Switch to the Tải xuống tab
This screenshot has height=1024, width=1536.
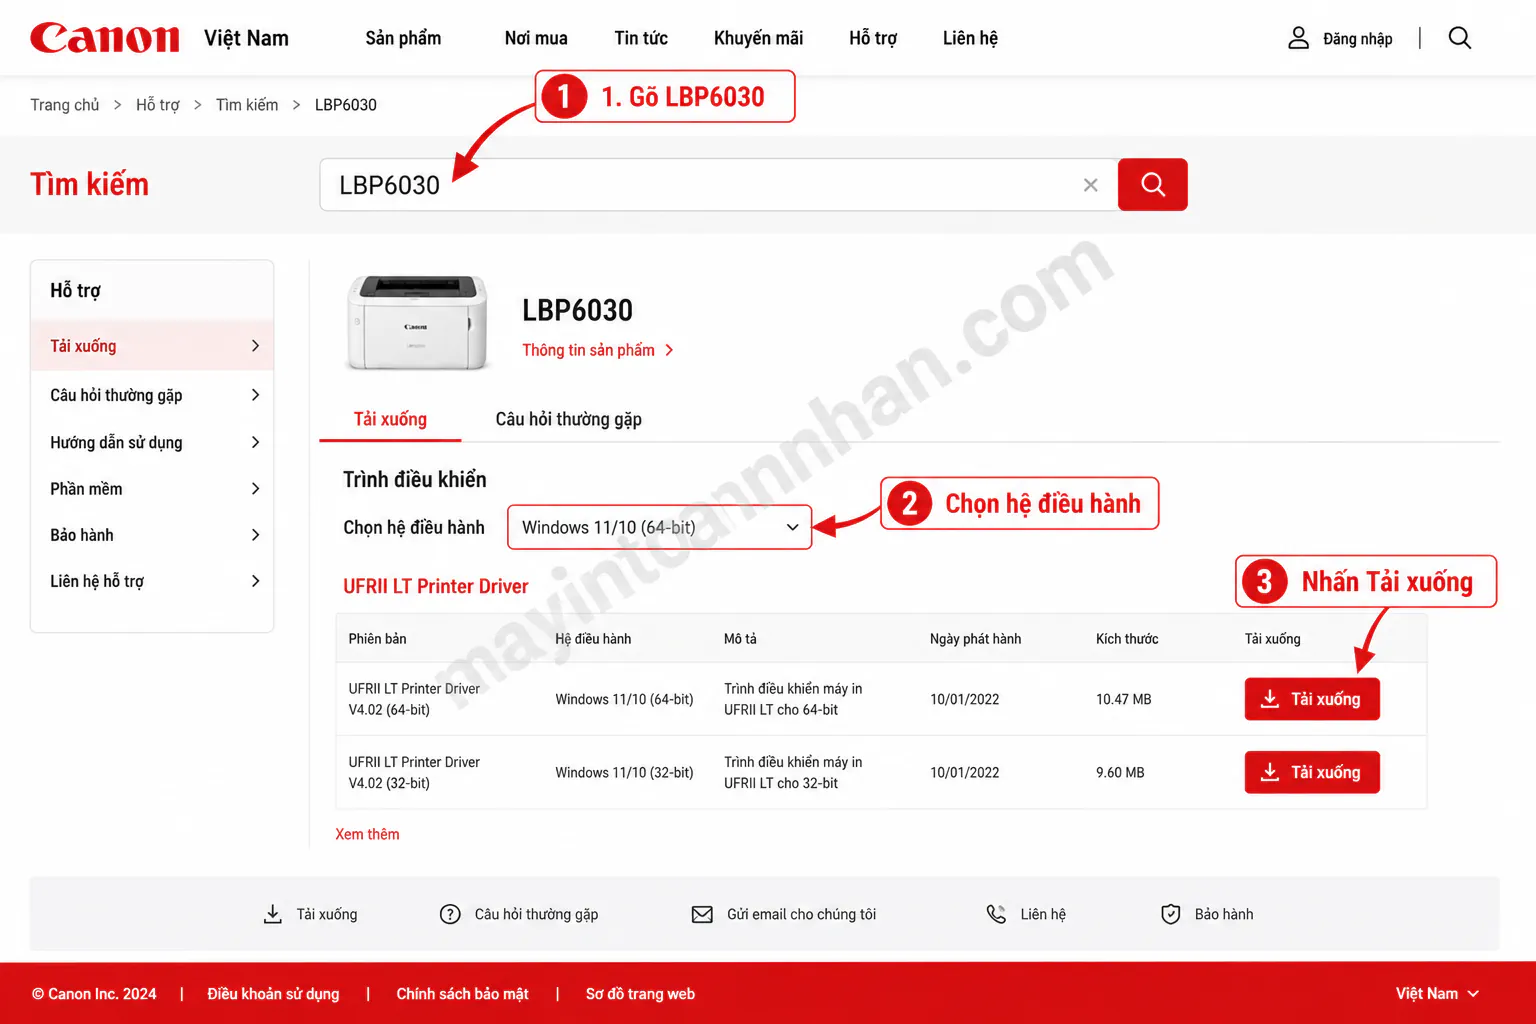click(x=390, y=419)
